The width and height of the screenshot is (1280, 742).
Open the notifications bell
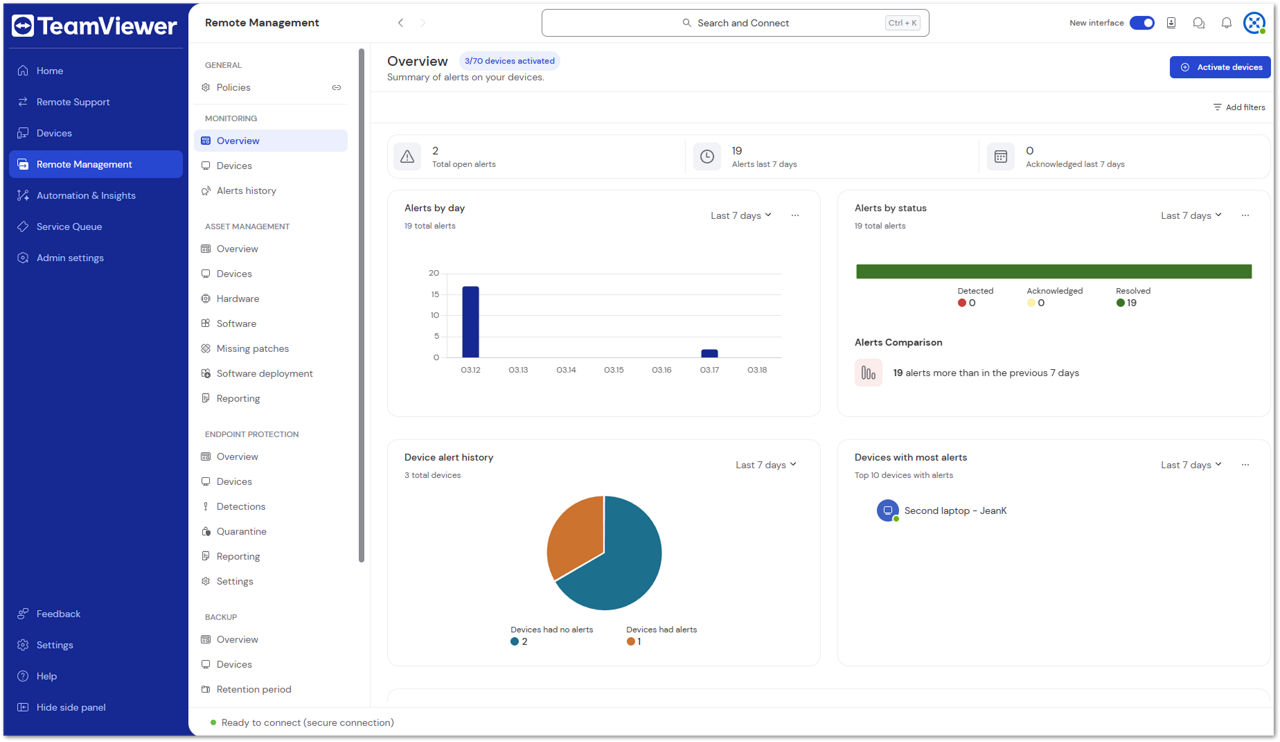pos(1226,23)
